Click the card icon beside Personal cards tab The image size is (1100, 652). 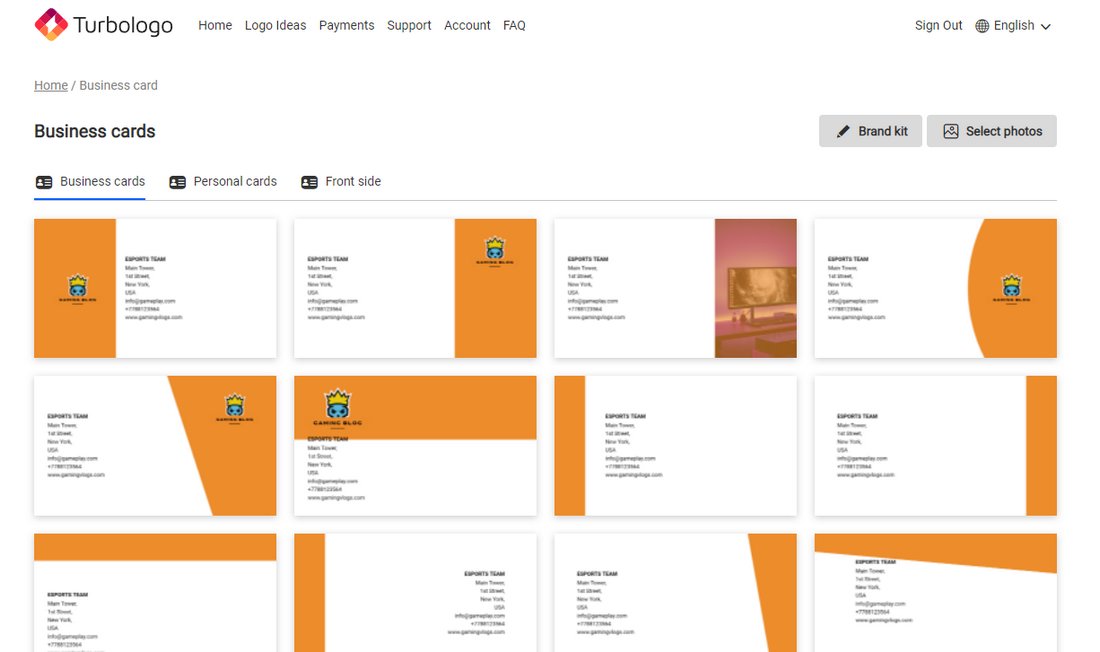[177, 182]
